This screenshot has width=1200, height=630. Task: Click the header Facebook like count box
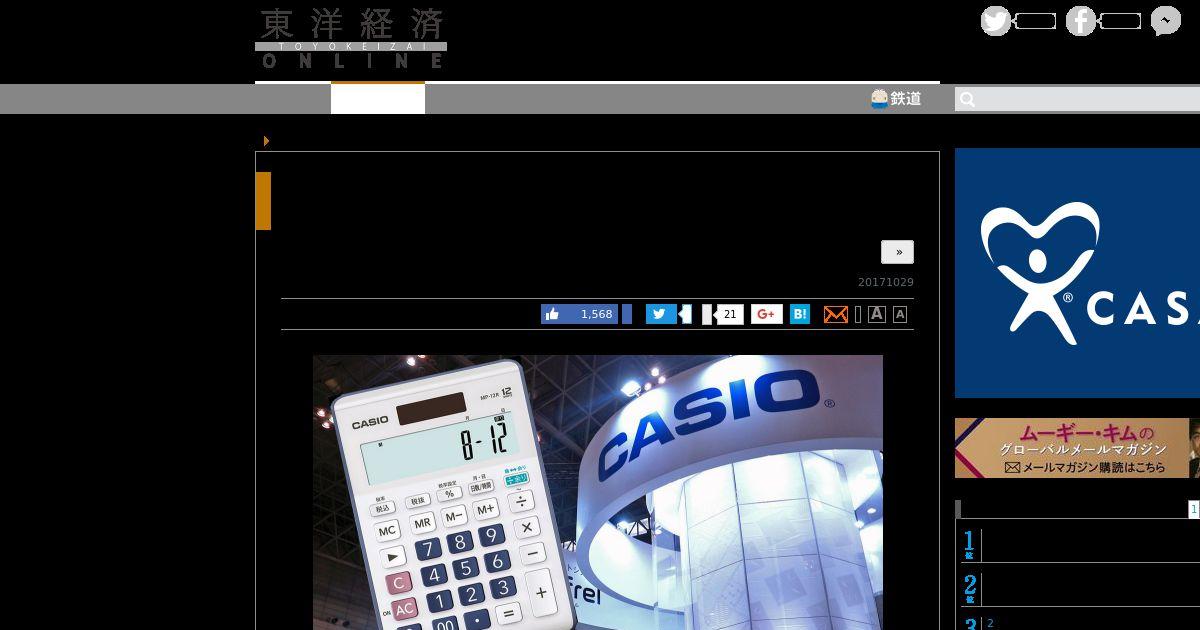pyautogui.click(x=1121, y=21)
